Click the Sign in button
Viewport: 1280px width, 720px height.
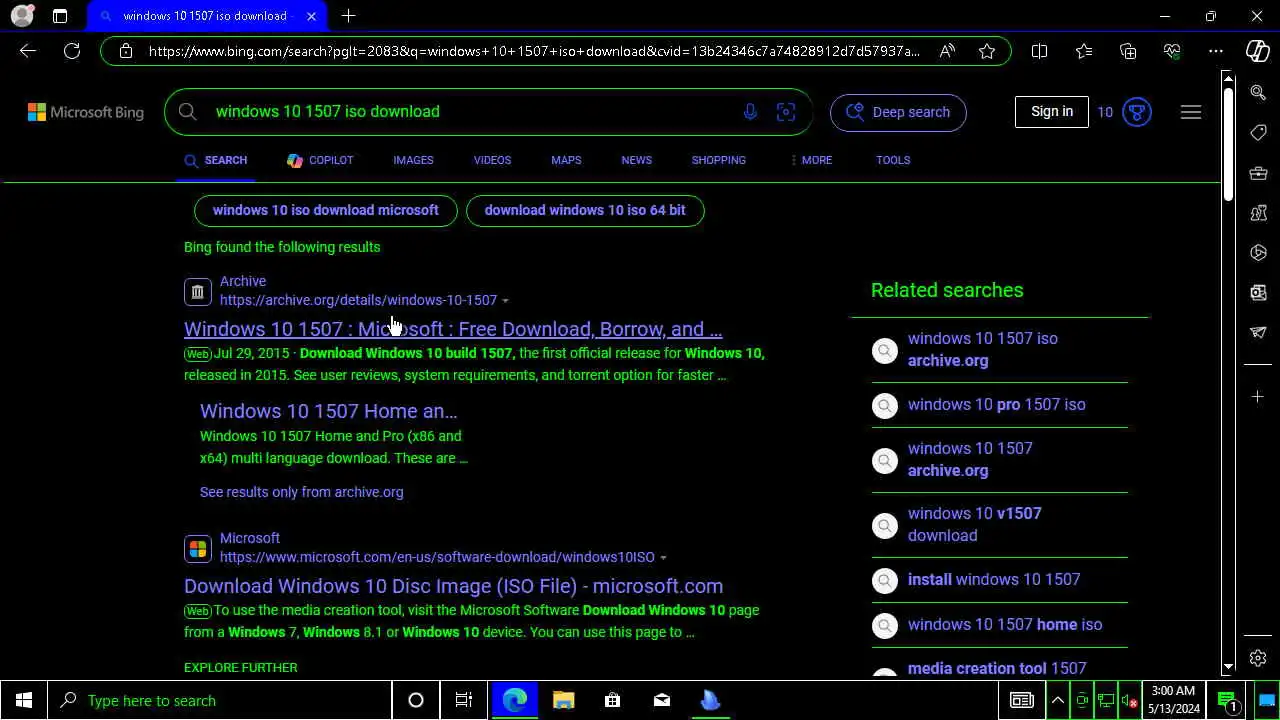pyautogui.click(x=1052, y=112)
